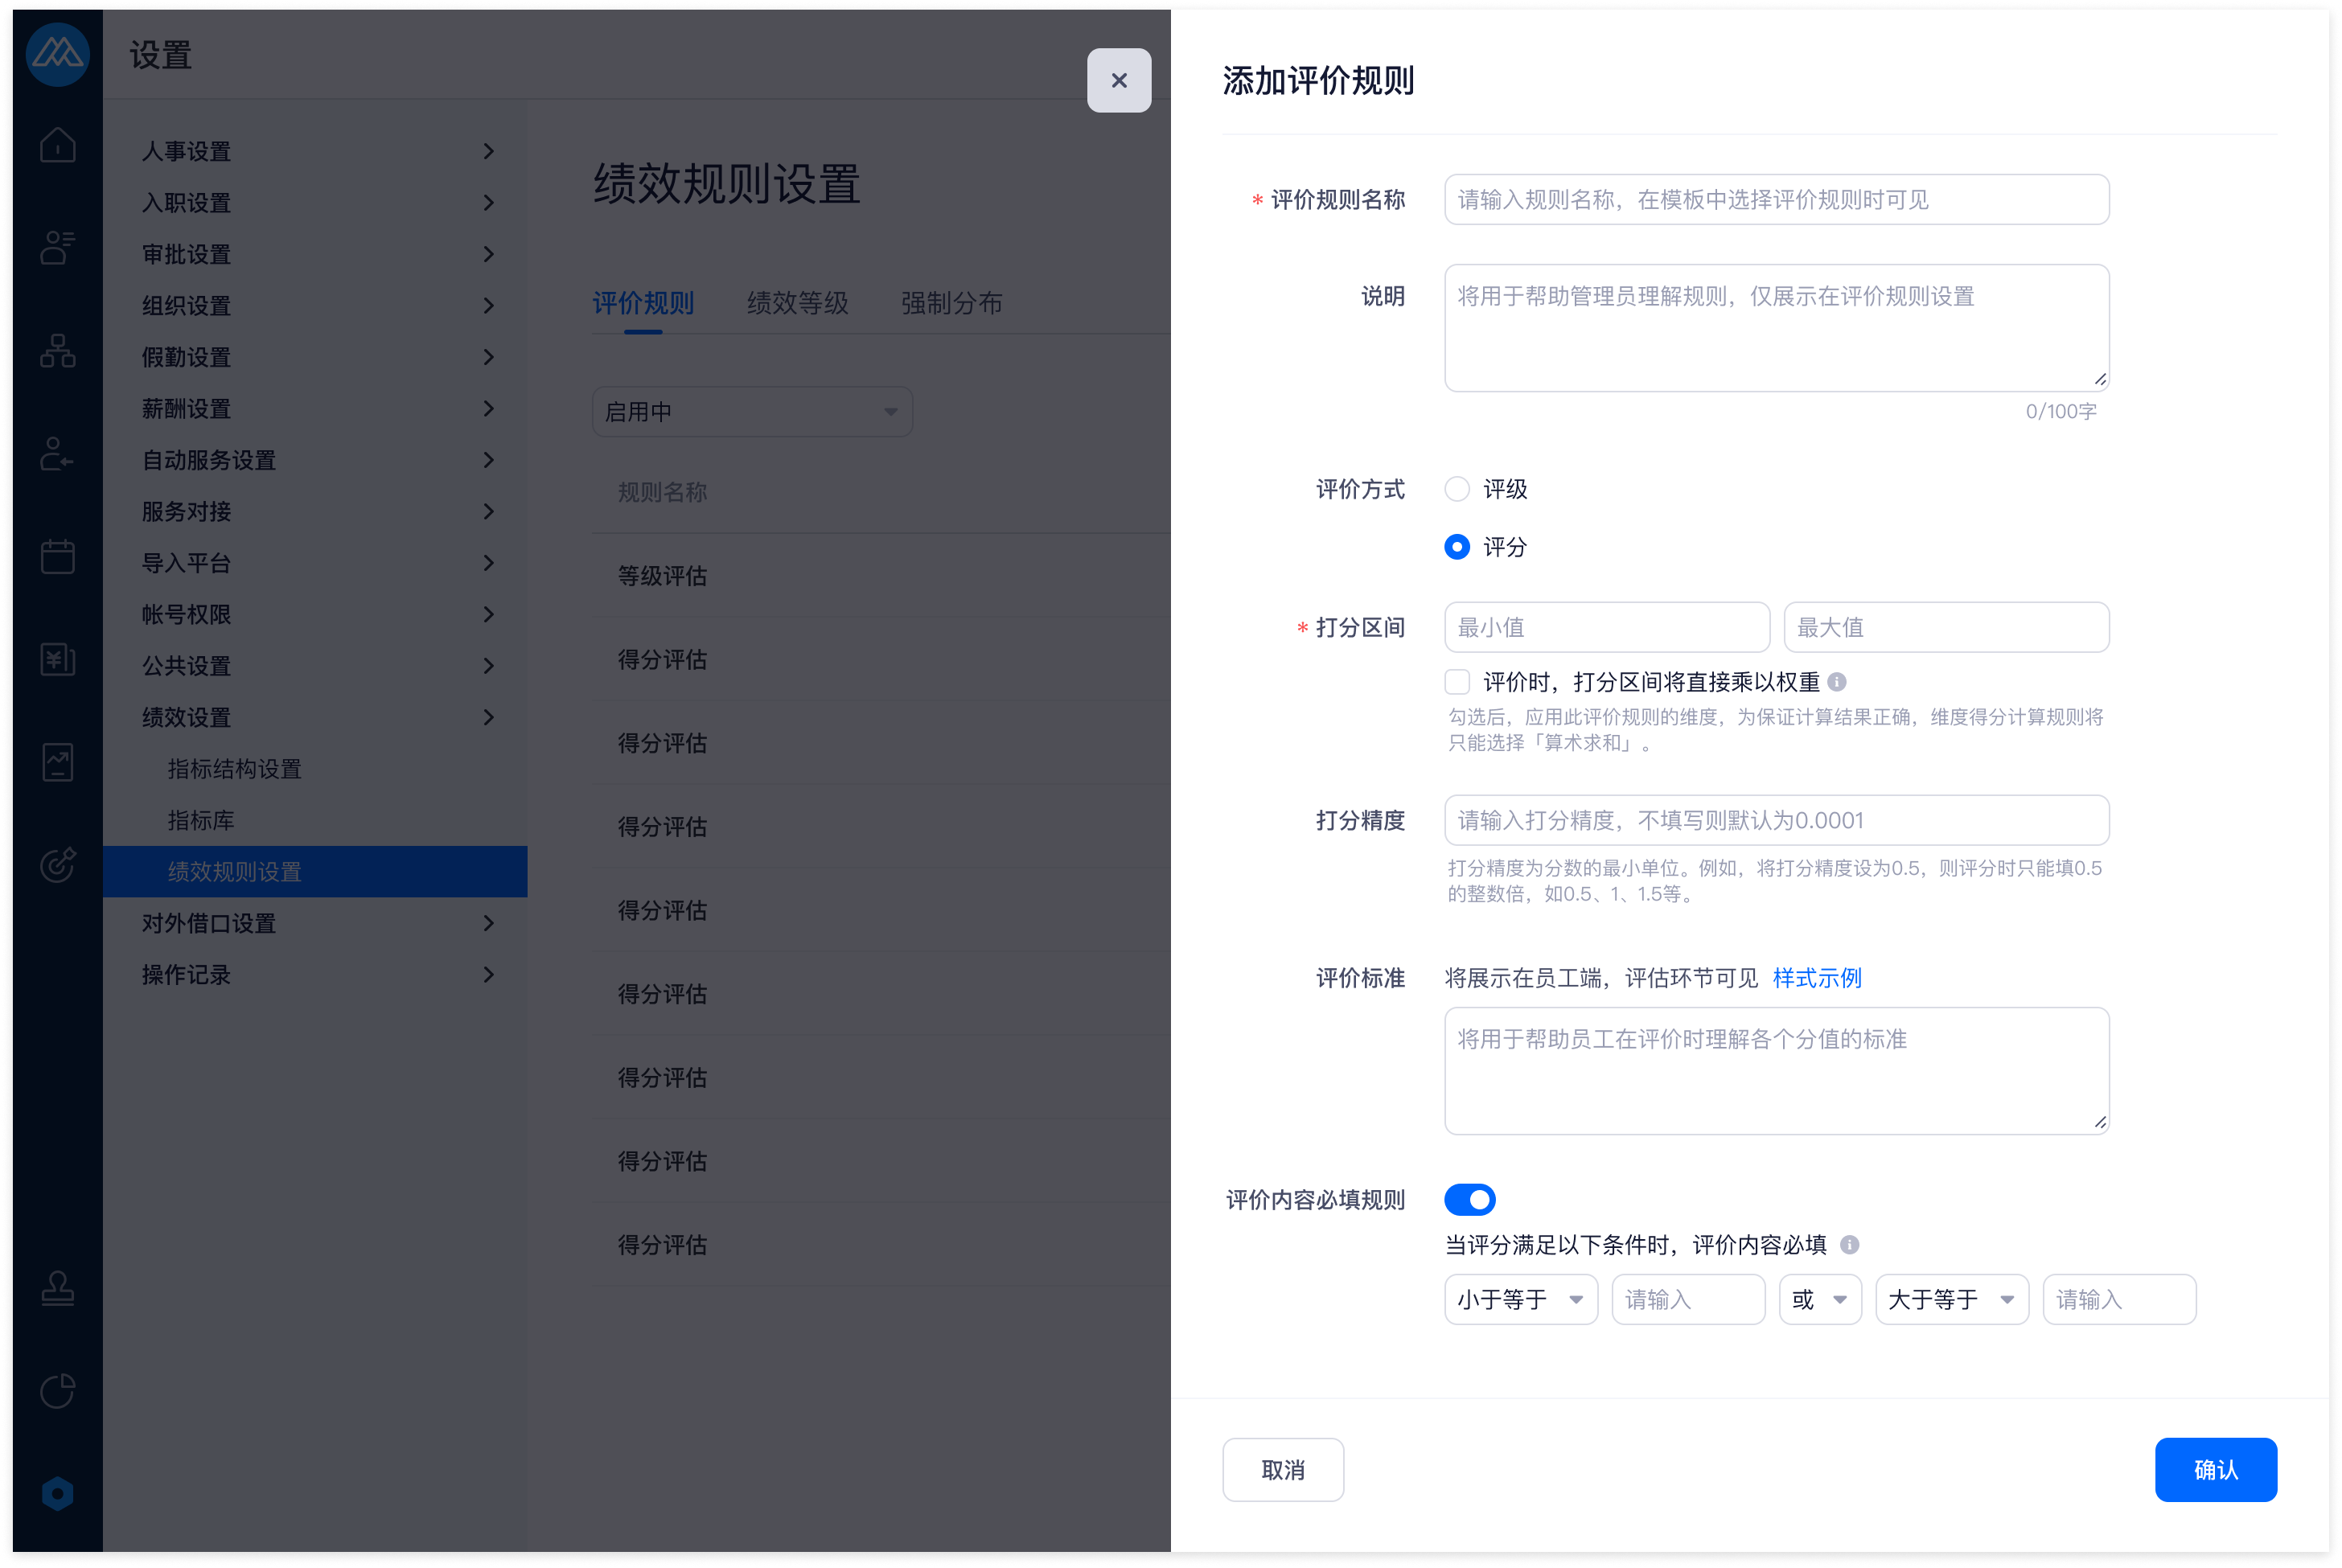Open the 或 logic operator dropdown
The width and height of the screenshot is (2342, 1568).
point(1819,1299)
